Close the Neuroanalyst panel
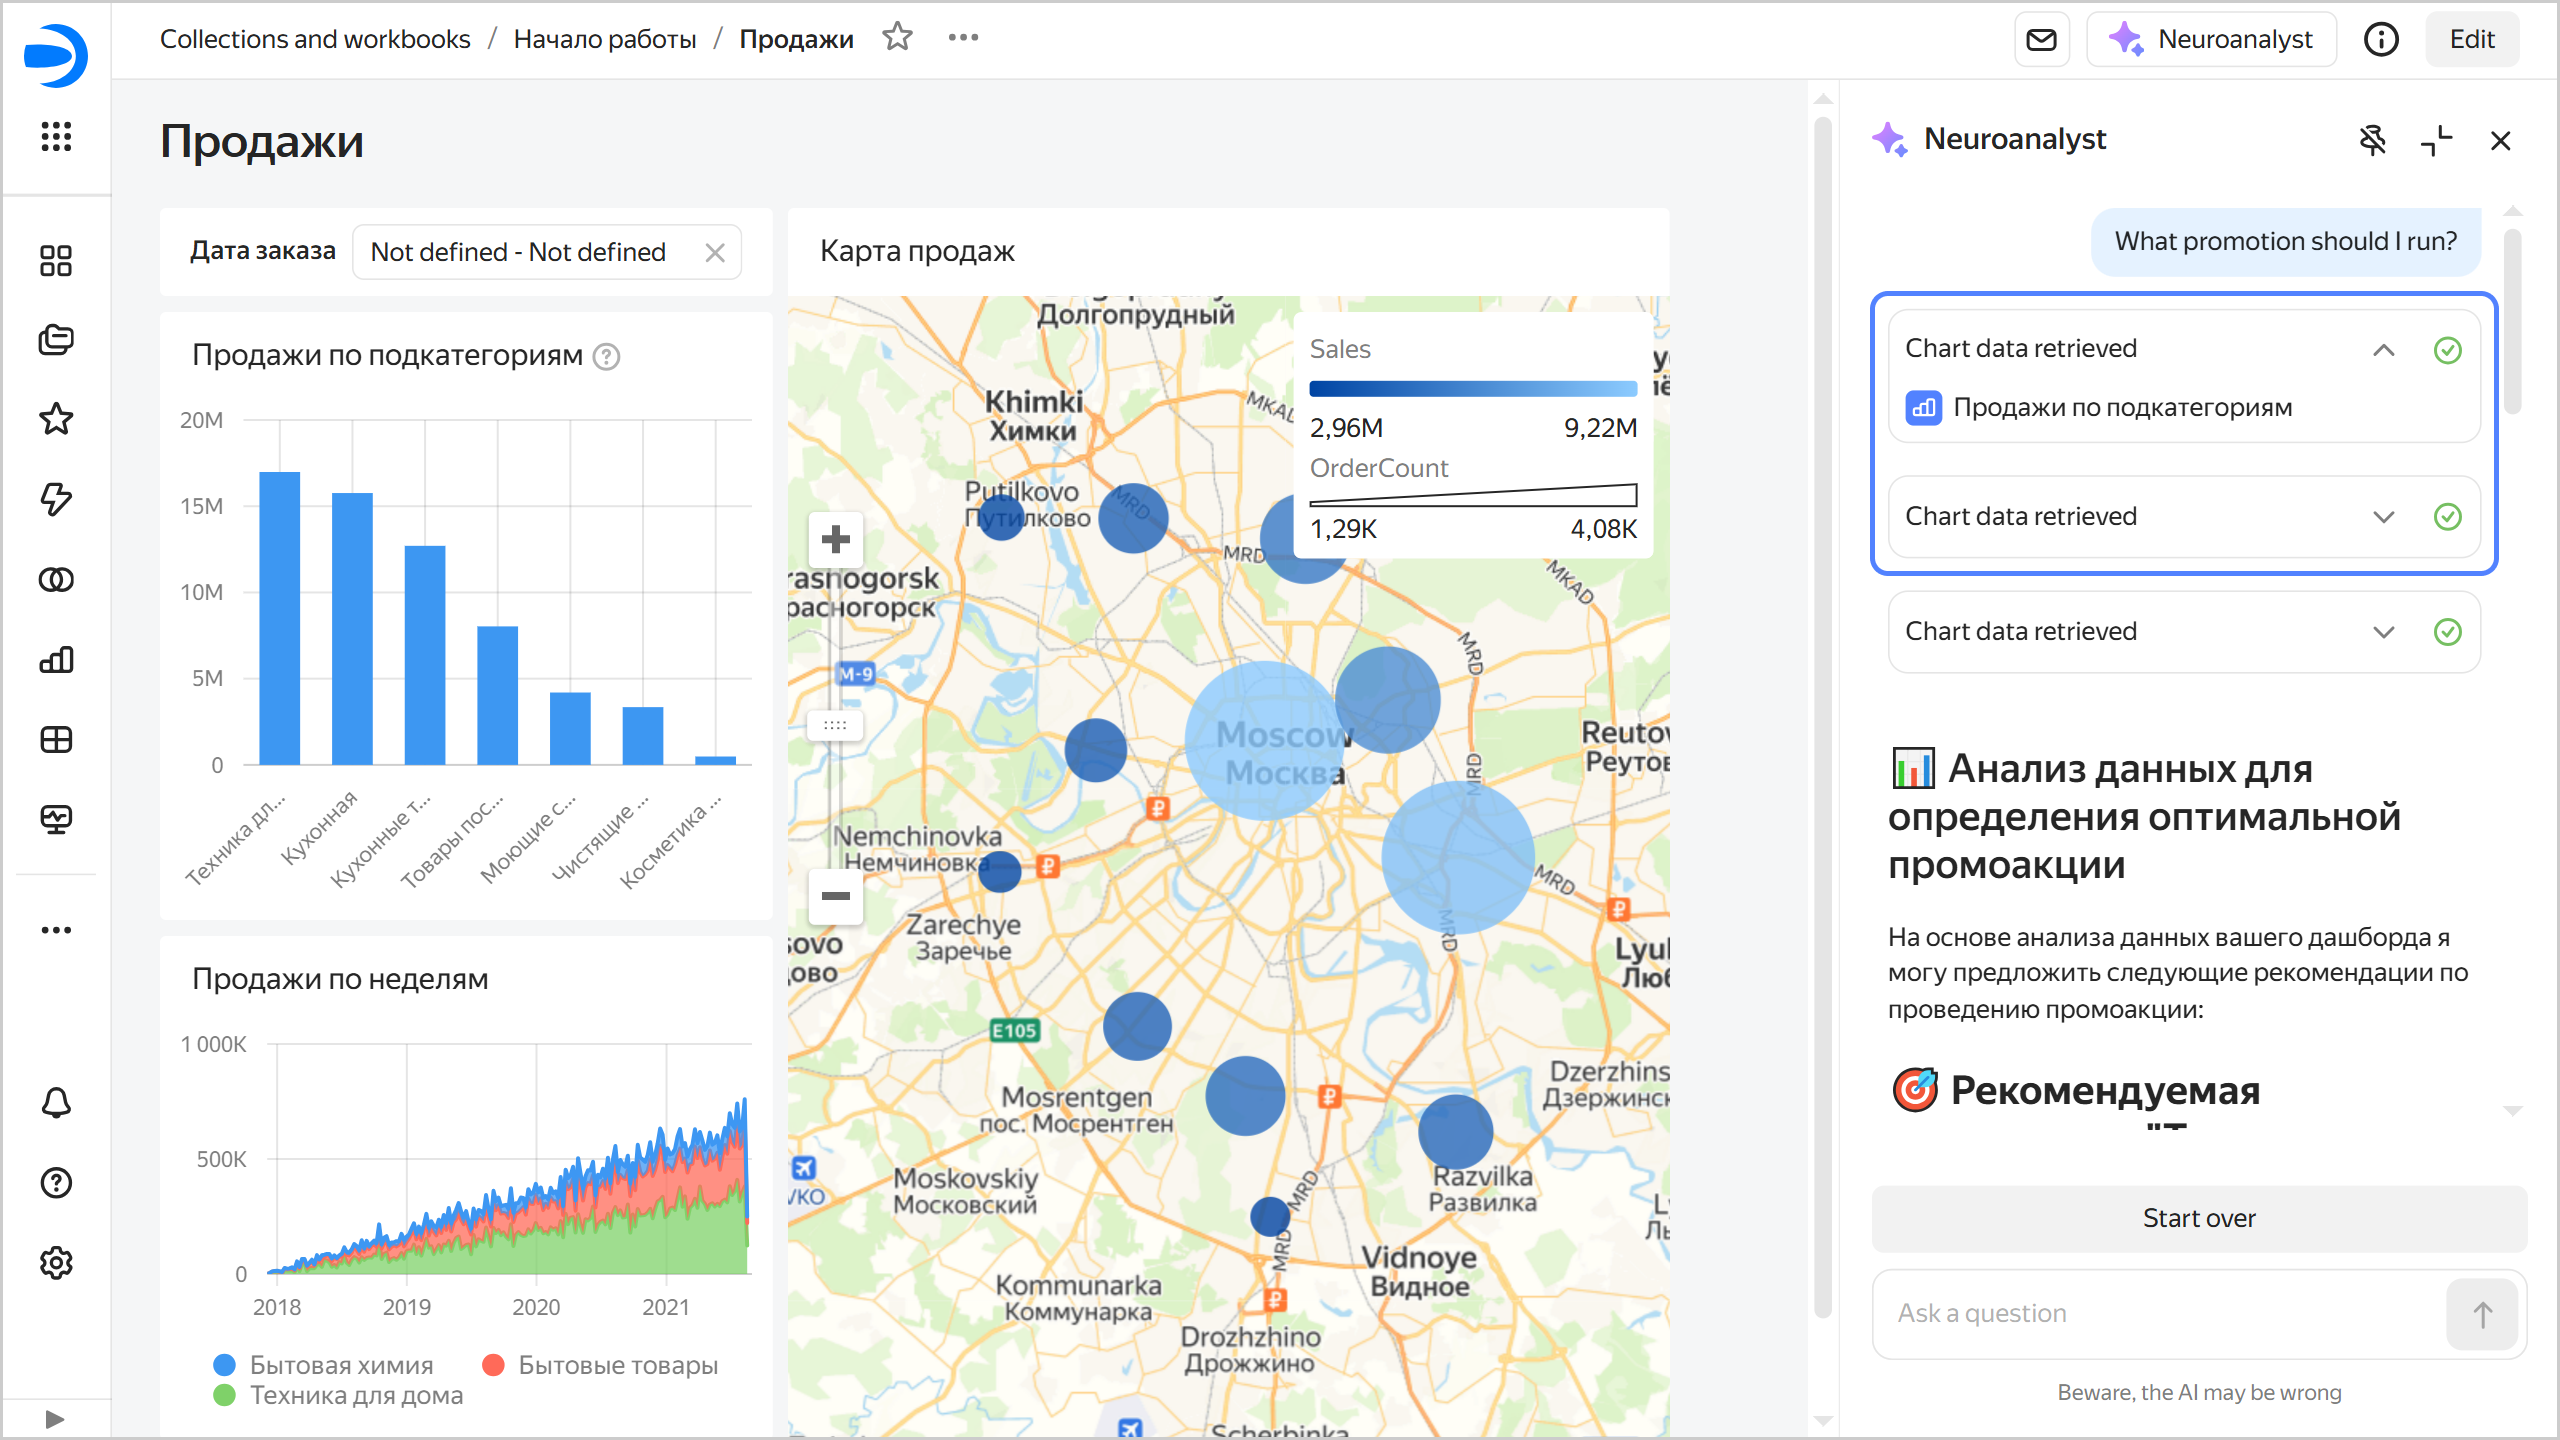The height and width of the screenshot is (1440, 2560). [x=2501, y=140]
